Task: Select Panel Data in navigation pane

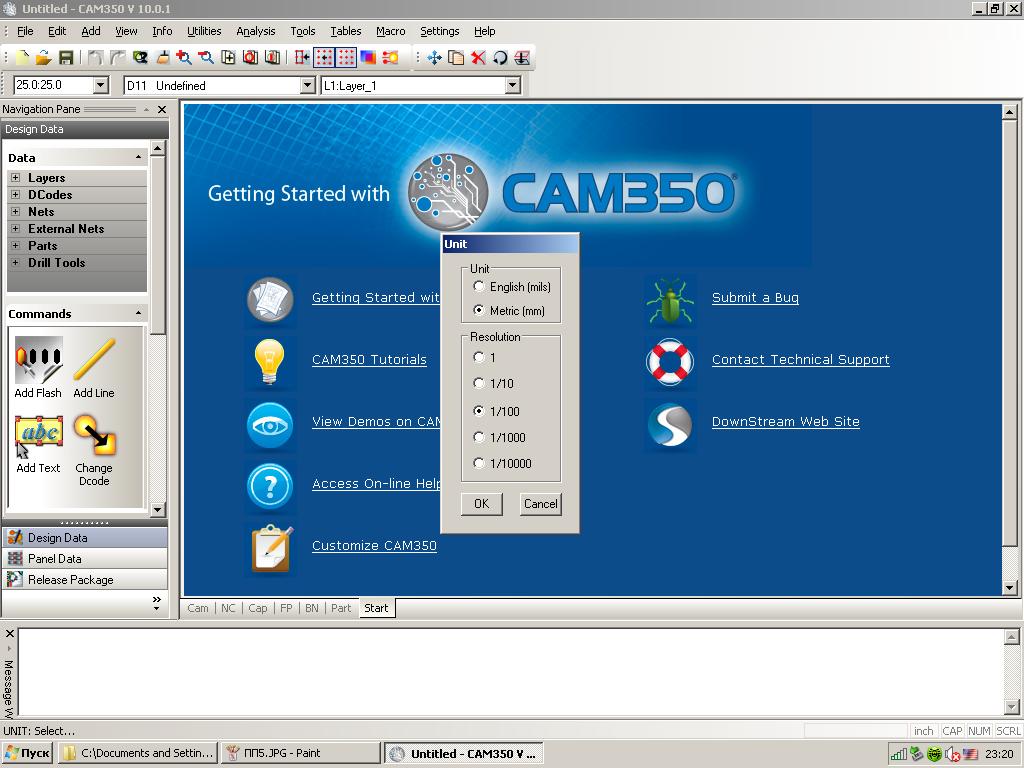Action: point(84,558)
